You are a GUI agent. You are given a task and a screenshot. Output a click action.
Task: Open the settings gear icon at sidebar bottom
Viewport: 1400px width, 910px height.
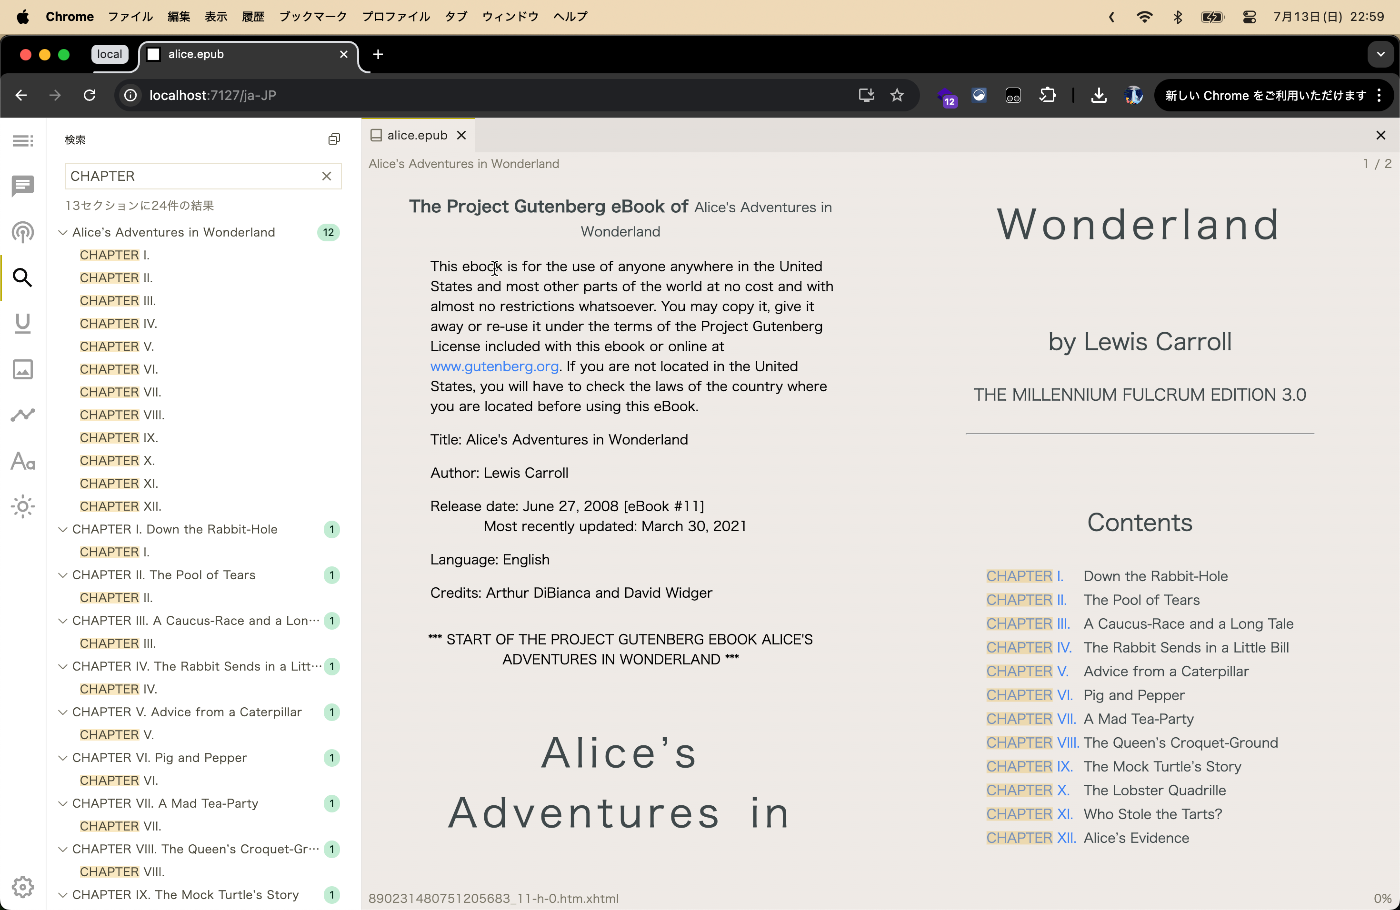click(x=23, y=887)
